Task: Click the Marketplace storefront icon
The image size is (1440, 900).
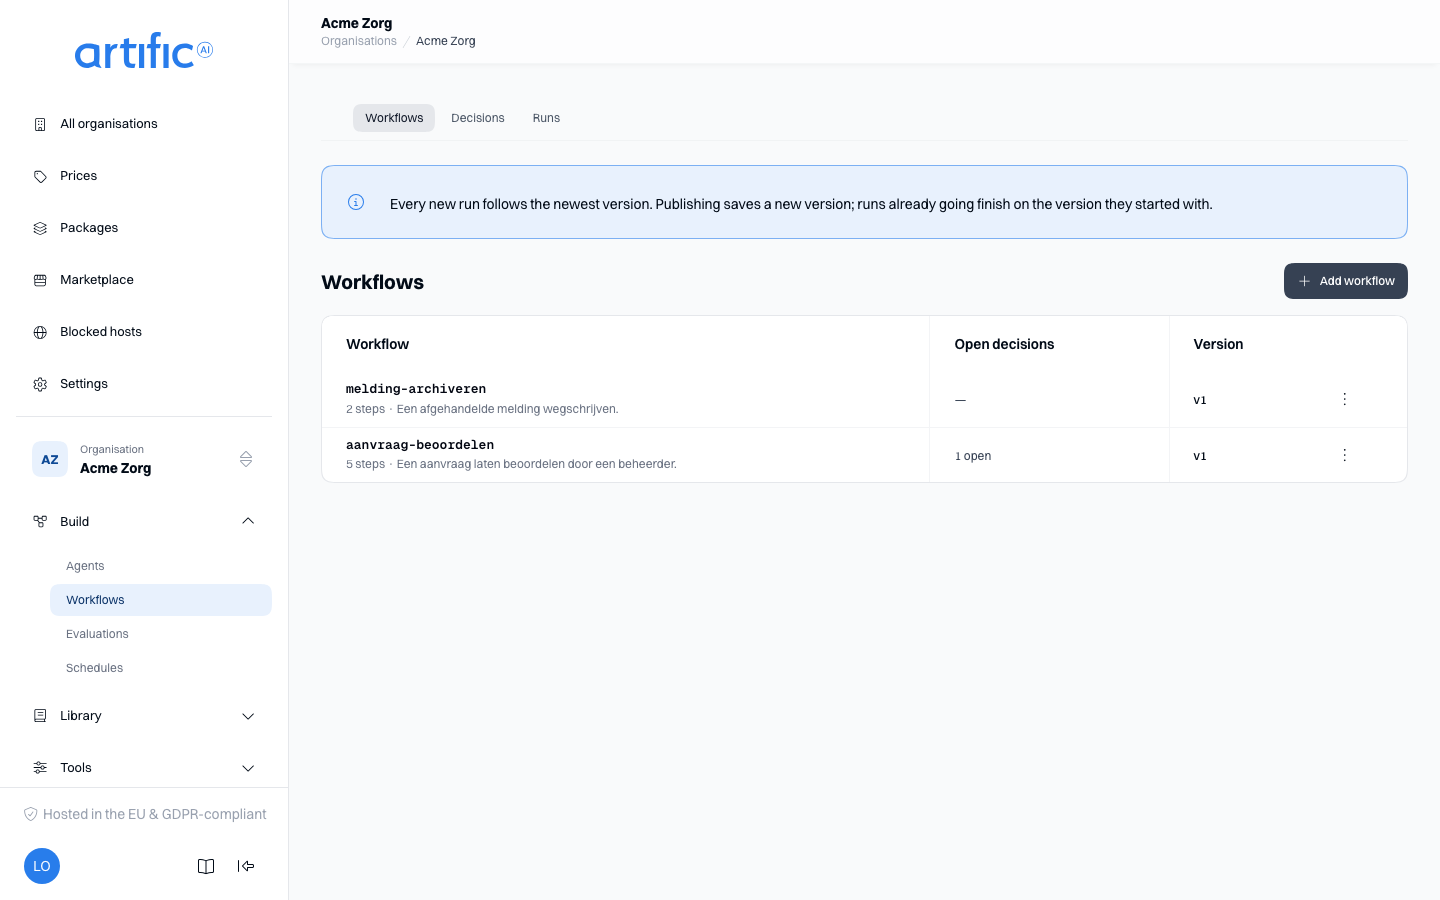Action: [40, 280]
